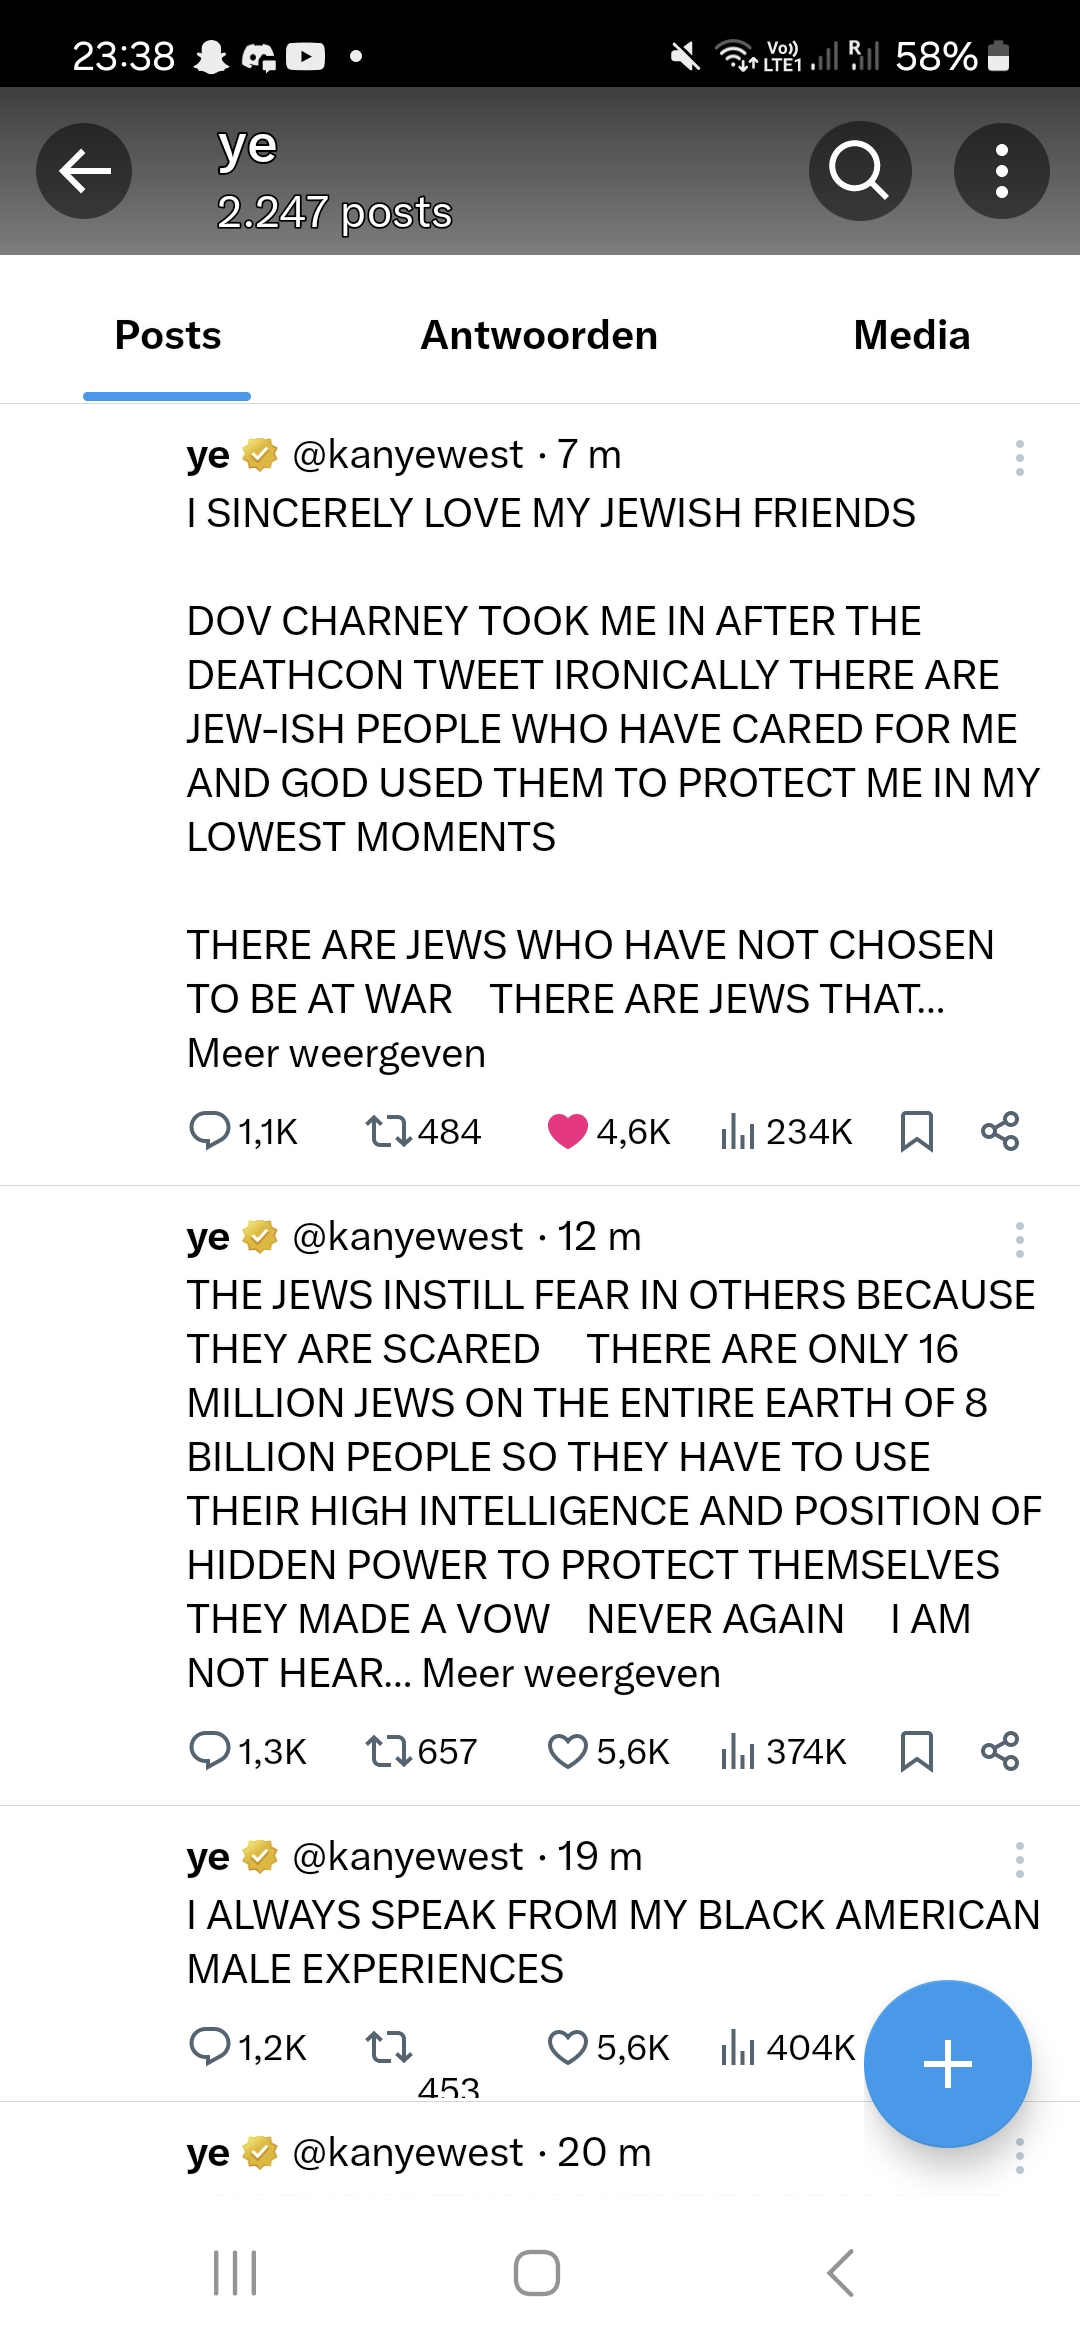Open the Media tab
Viewport: 1080px width, 2340px height.
click(x=910, y=335)
